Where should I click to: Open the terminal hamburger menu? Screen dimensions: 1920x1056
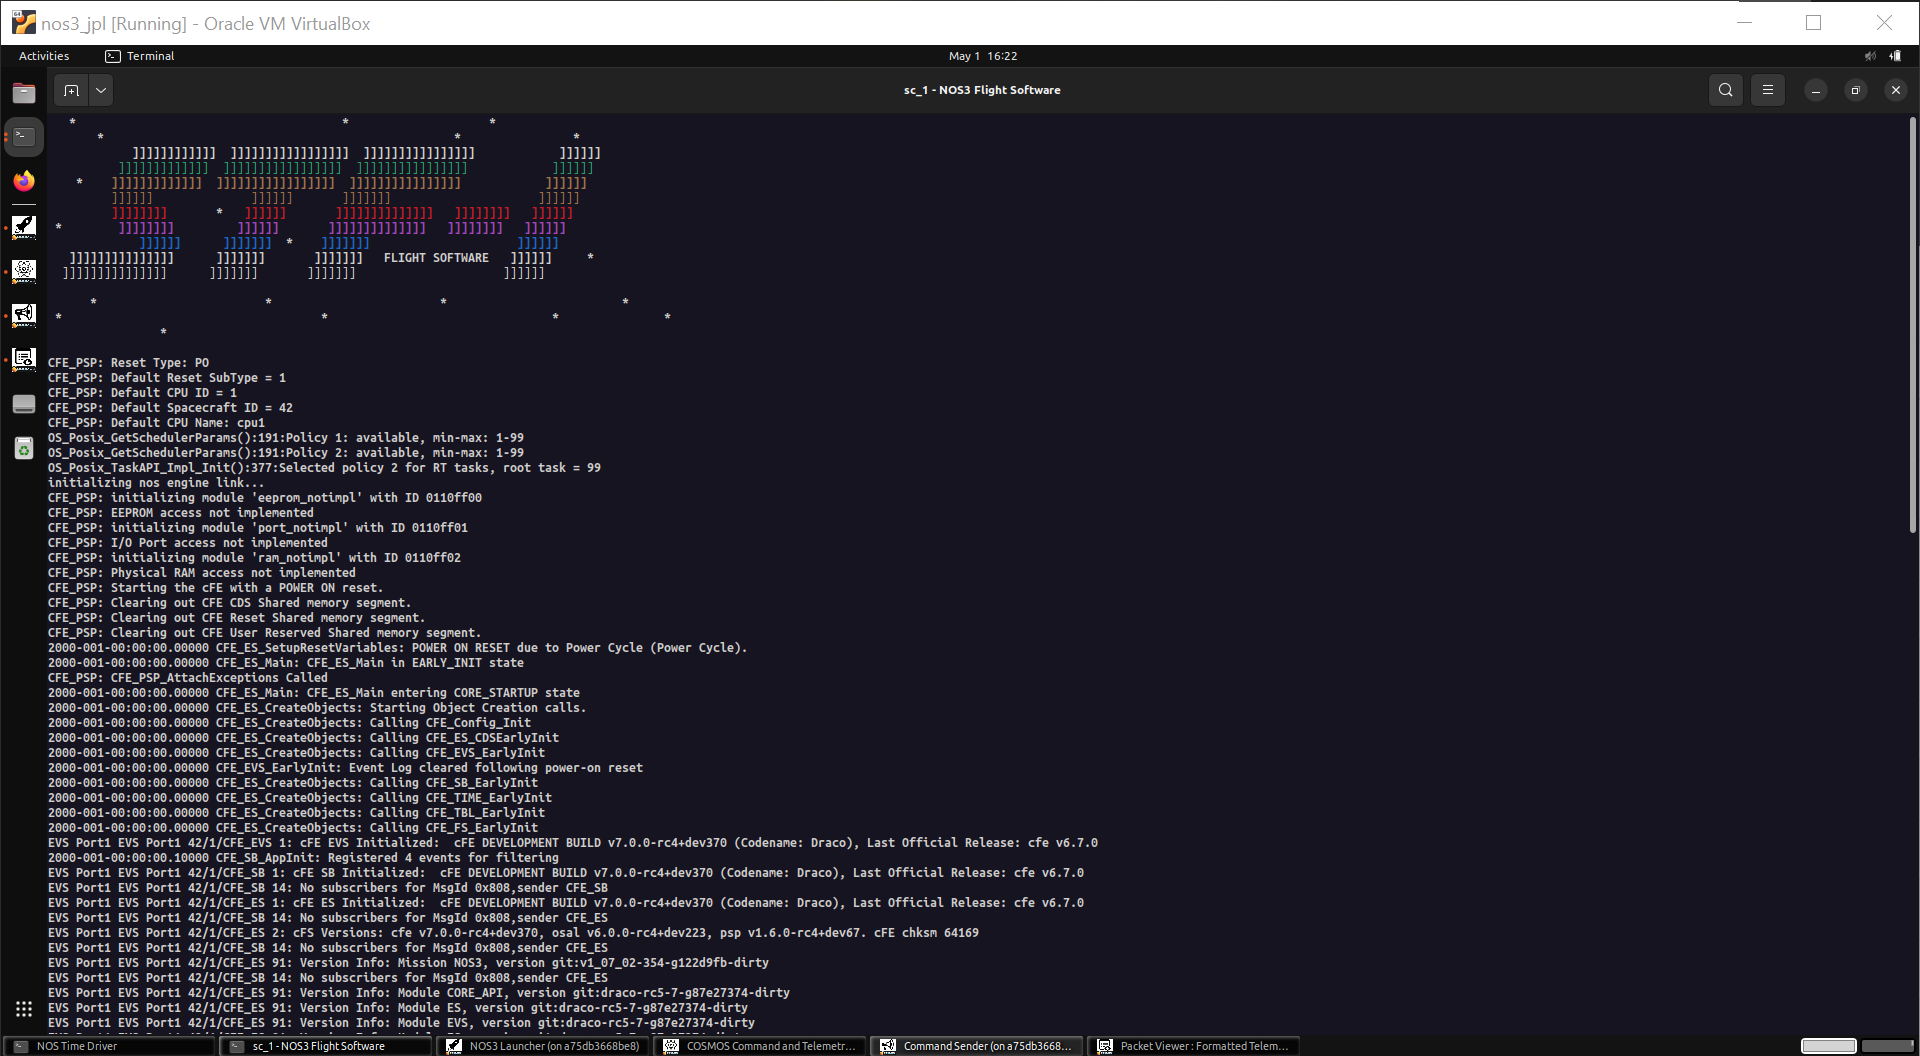1768,90
